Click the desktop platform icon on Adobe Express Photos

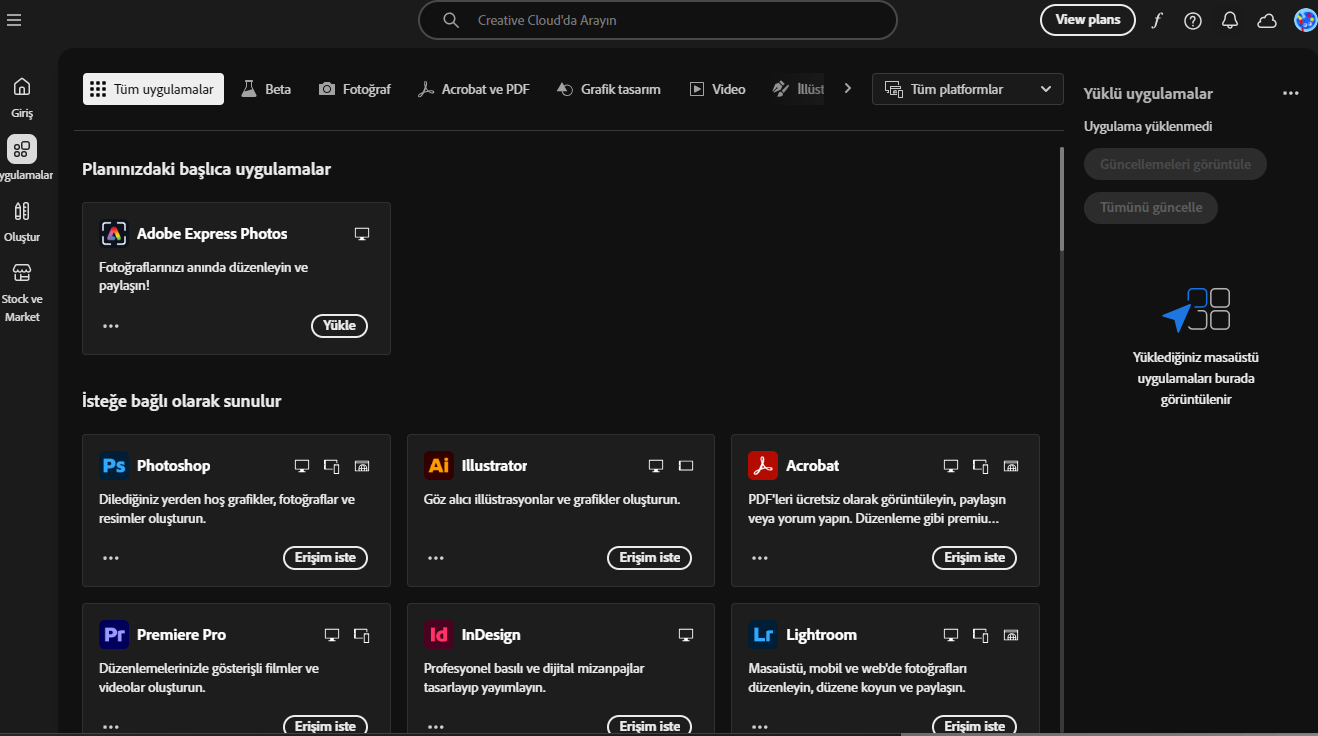point(362,234)
